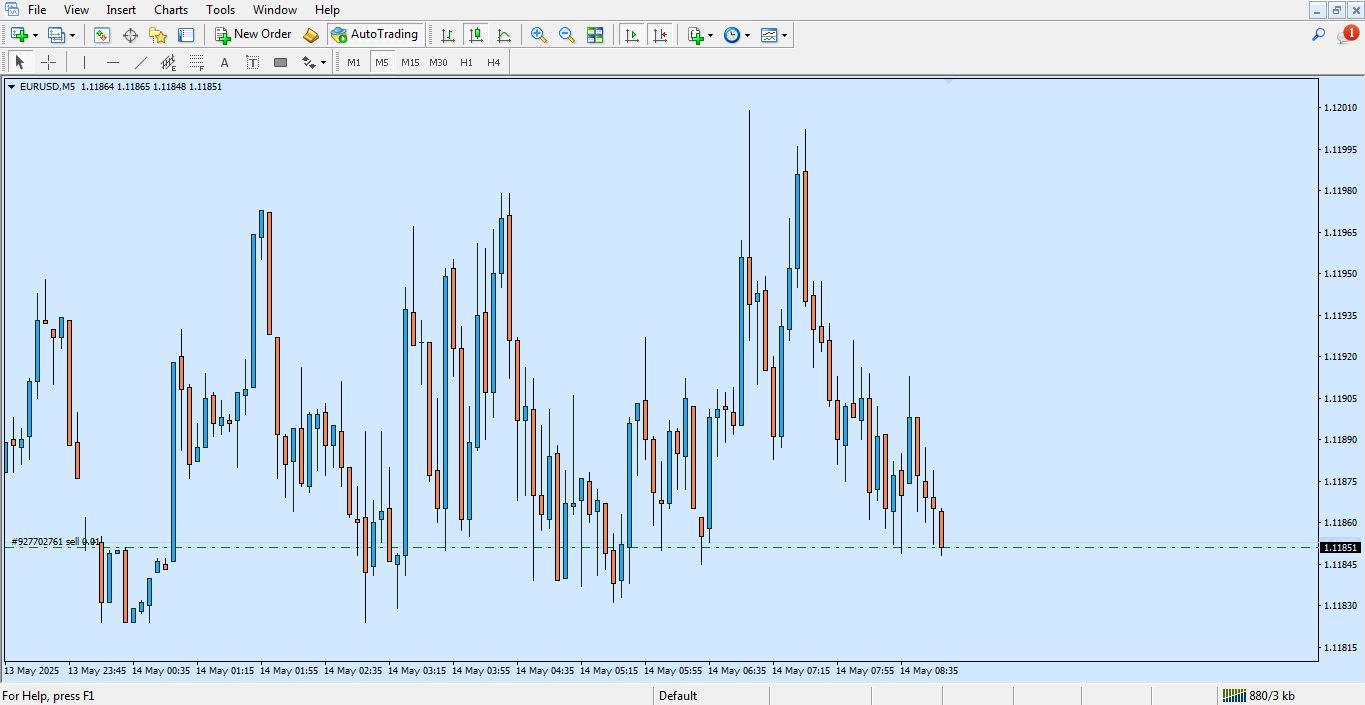The height and width of the screenshot is (705, 1365).
Task: Expand the Profiles dropdown arrow
Action: 72,35
